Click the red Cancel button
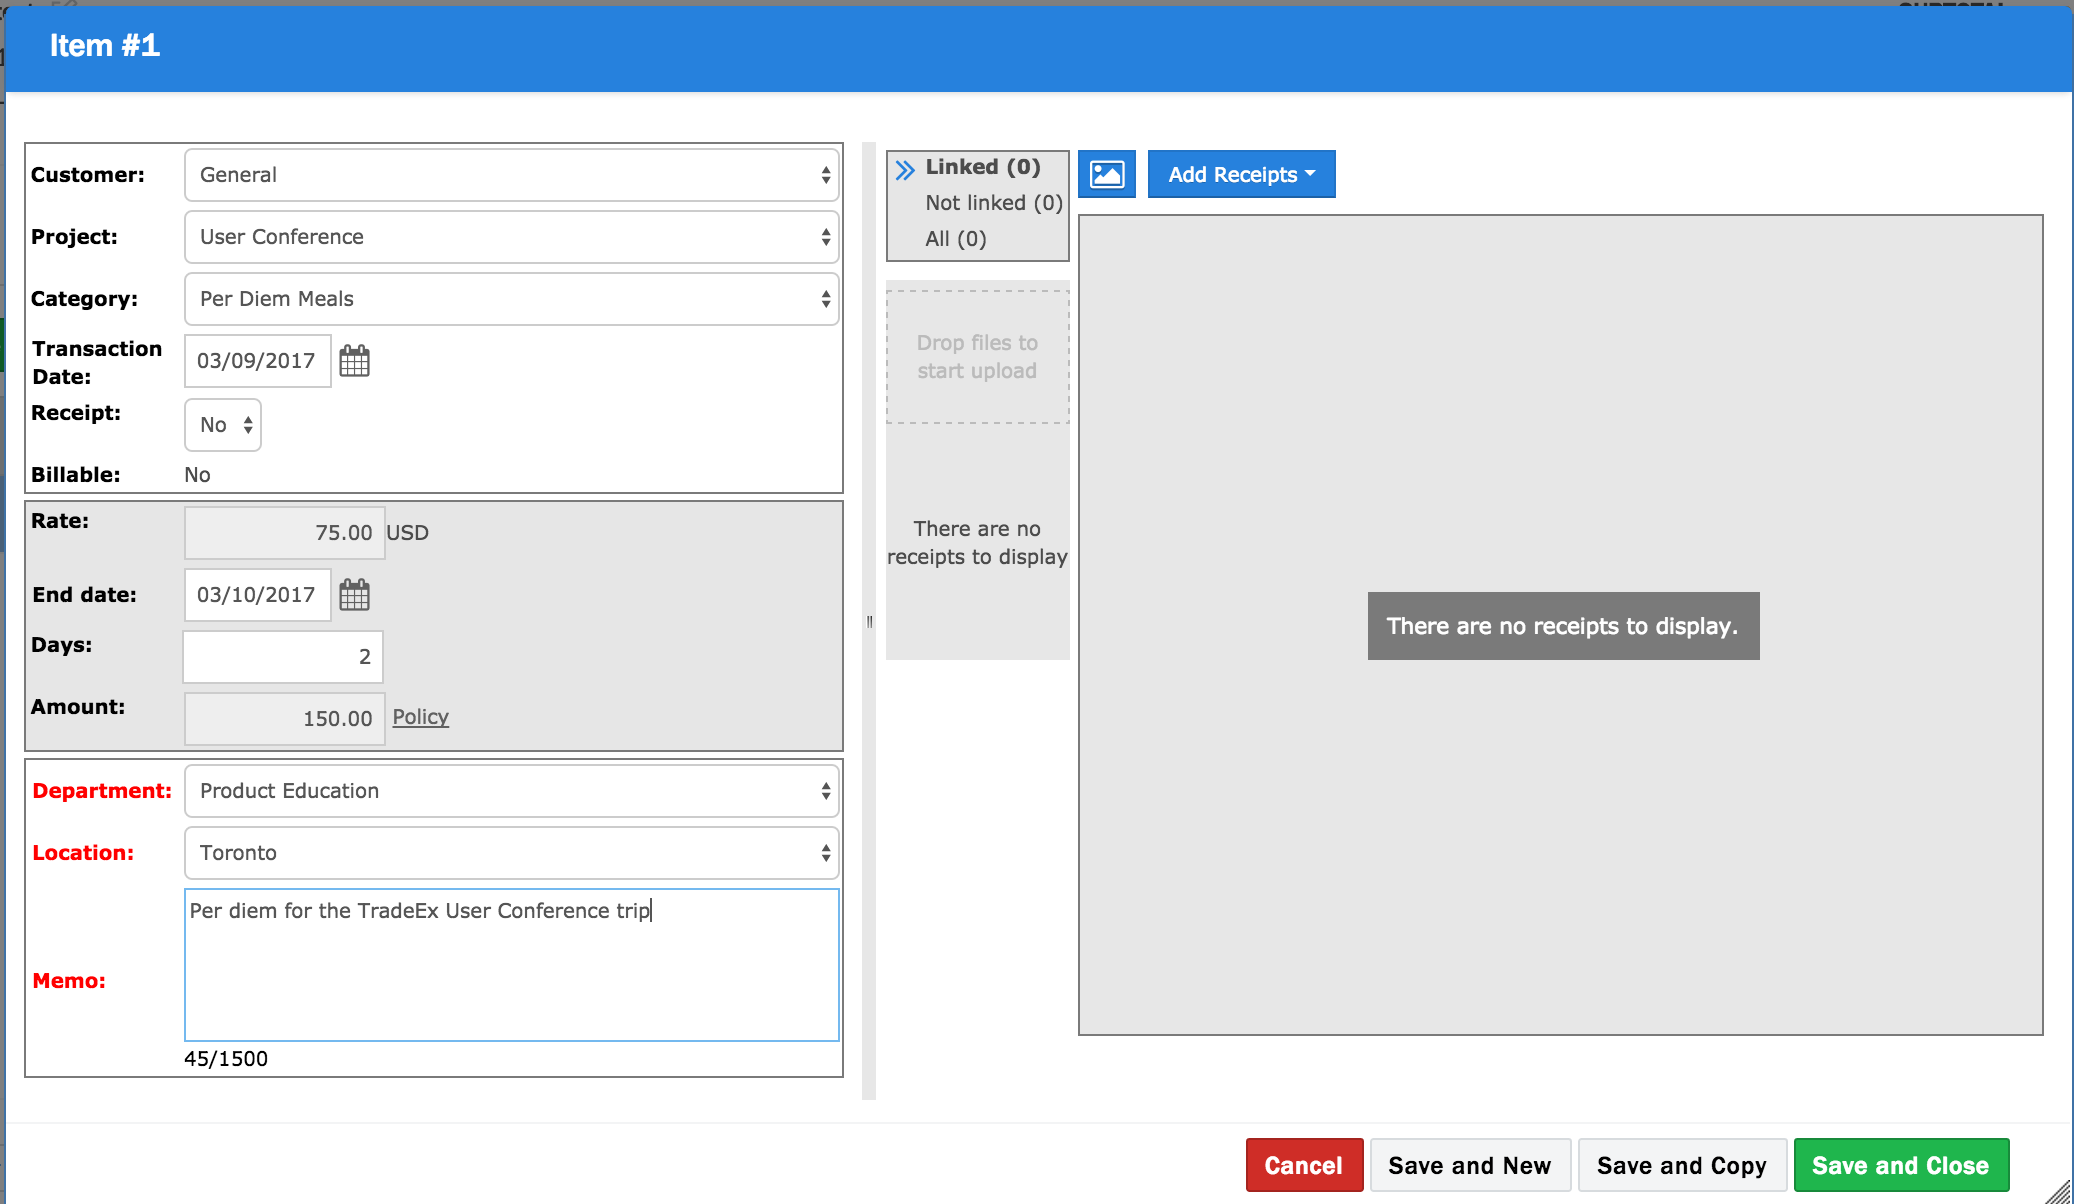Screen dimensions: 2074x1204 coord(1303,1165)
